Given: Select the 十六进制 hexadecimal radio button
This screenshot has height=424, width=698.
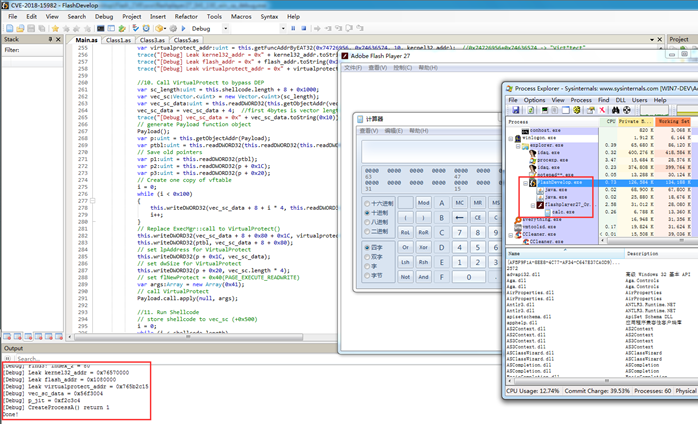Looking at the screenshot, I should [367, 204].
